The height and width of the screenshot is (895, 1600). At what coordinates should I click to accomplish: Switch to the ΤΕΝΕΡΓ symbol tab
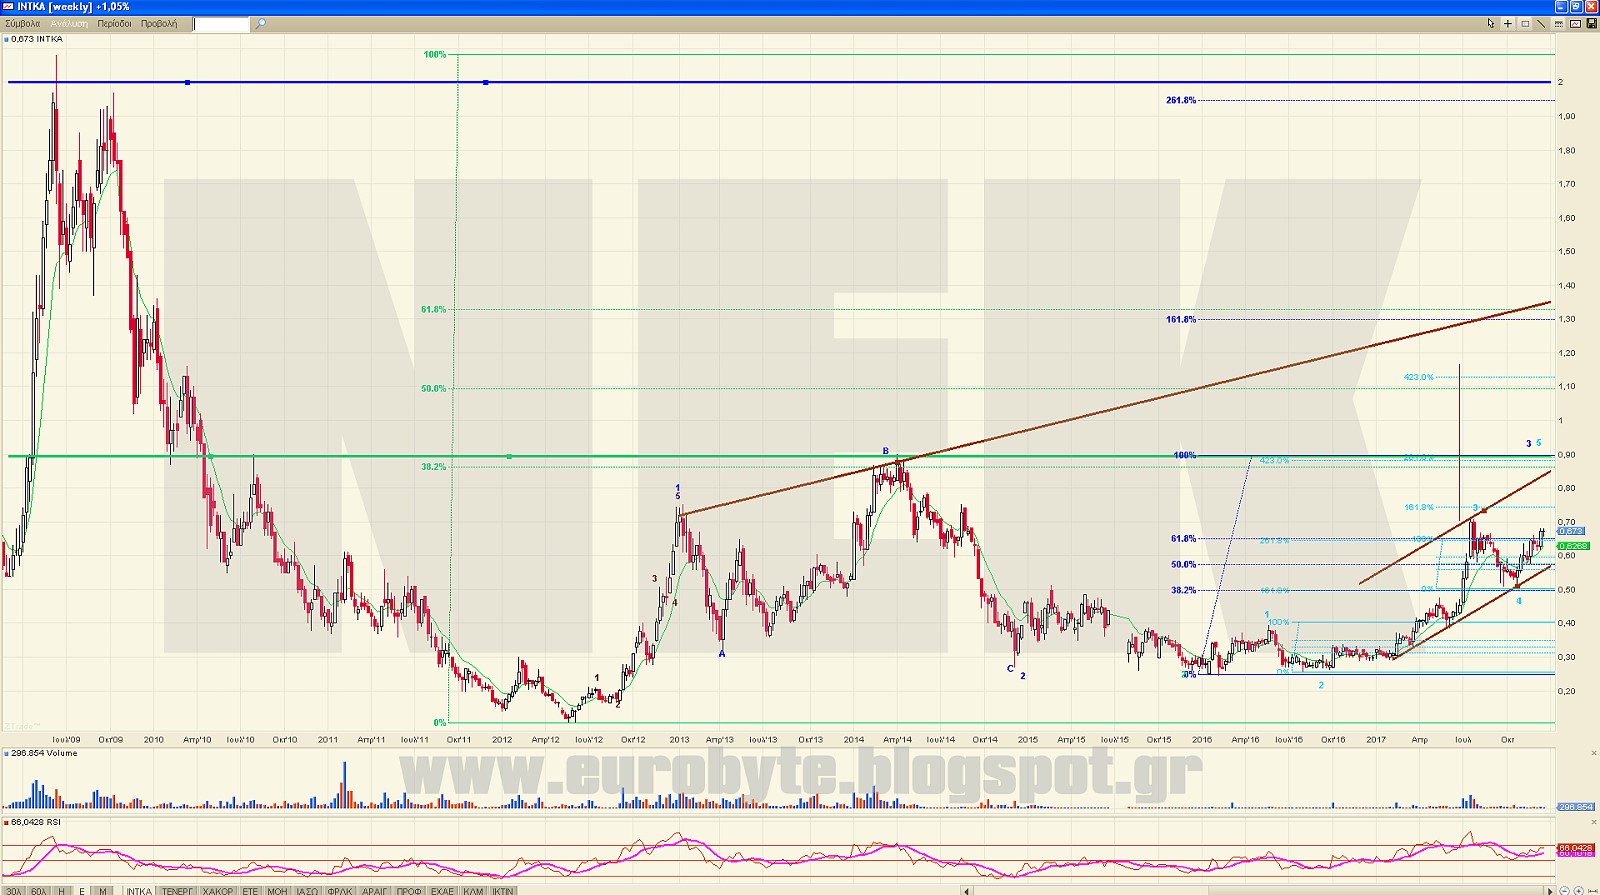pos(177,890)
